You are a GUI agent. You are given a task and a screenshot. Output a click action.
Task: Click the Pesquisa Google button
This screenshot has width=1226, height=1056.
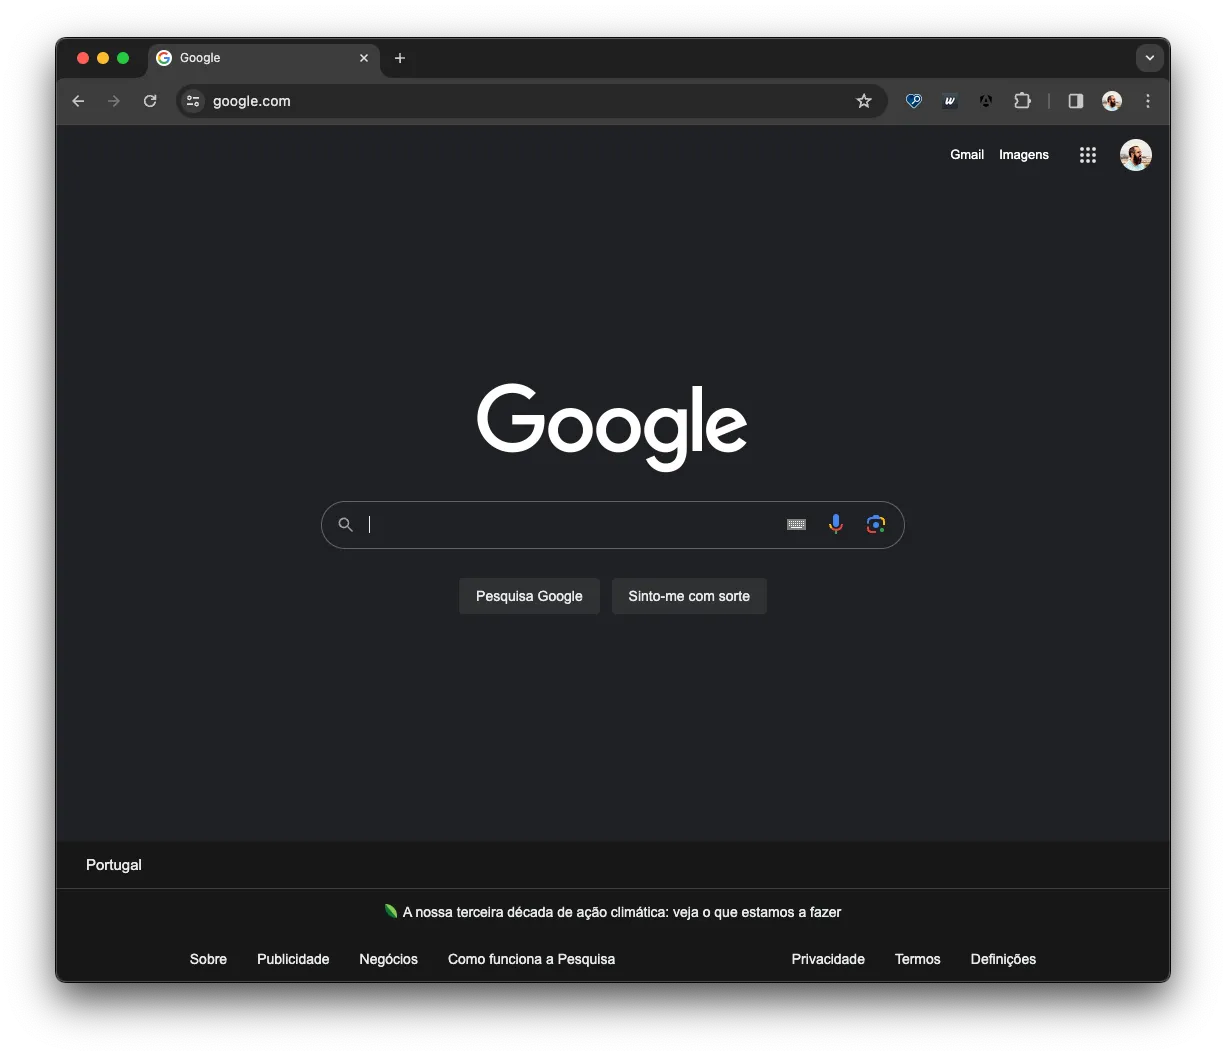pyautogui.click(x=529, y=596)
